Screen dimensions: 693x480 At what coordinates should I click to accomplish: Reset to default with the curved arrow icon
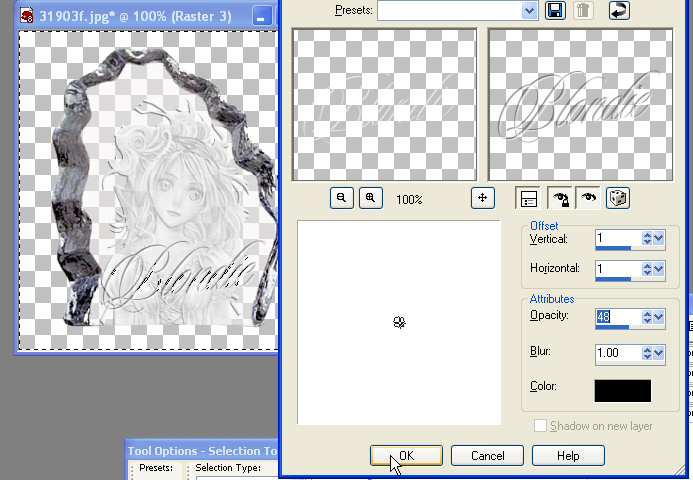coord(619,10)
